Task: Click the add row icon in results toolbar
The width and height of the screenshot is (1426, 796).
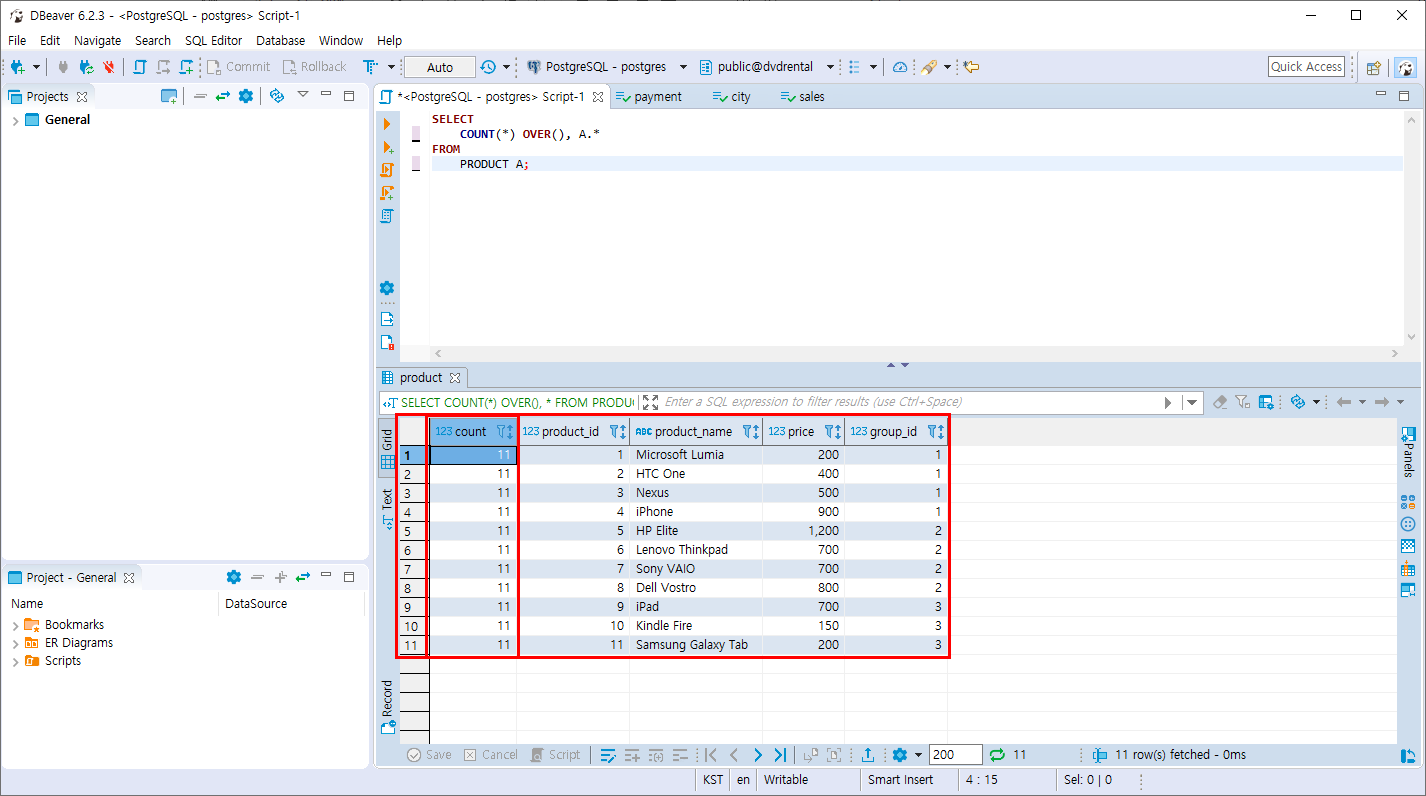Action: point(632,755)
